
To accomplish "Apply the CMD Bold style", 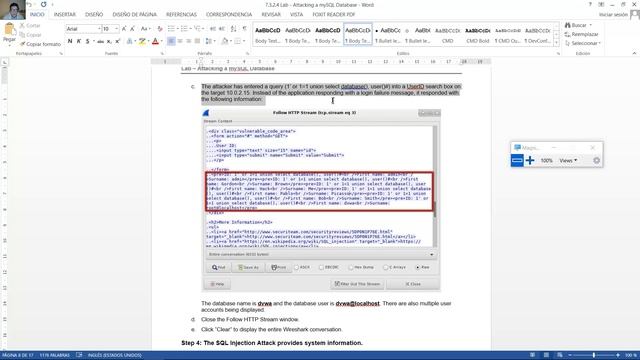I will click(x=478, y=35).
